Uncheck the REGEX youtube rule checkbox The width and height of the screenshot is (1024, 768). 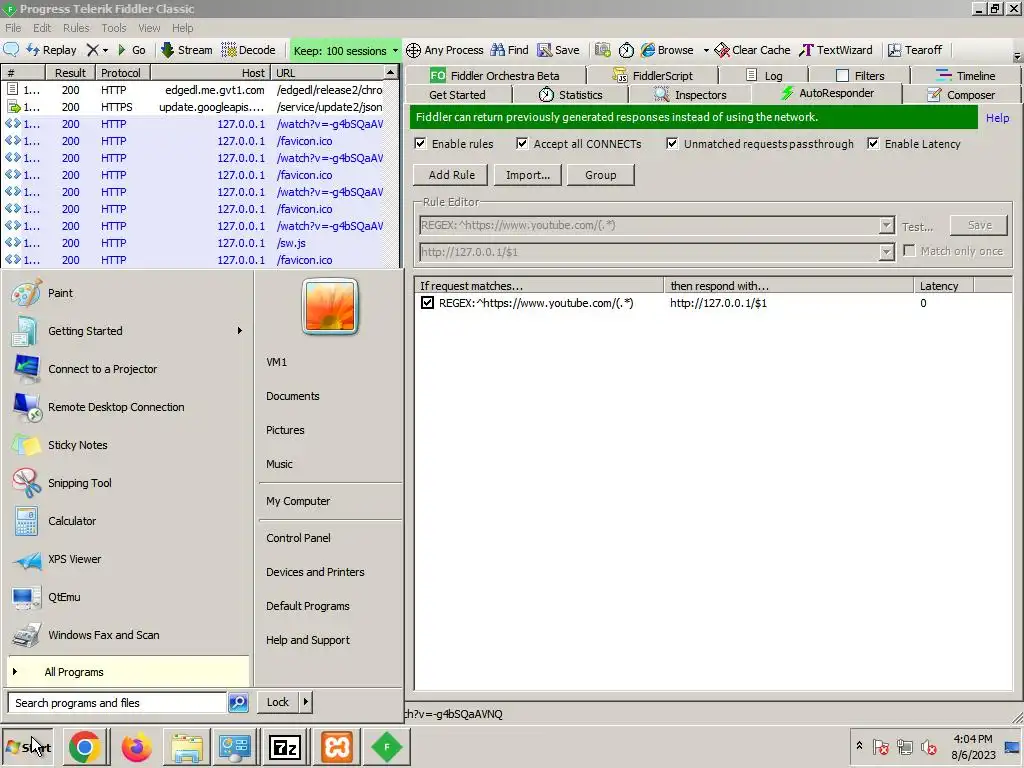(427, 303)
